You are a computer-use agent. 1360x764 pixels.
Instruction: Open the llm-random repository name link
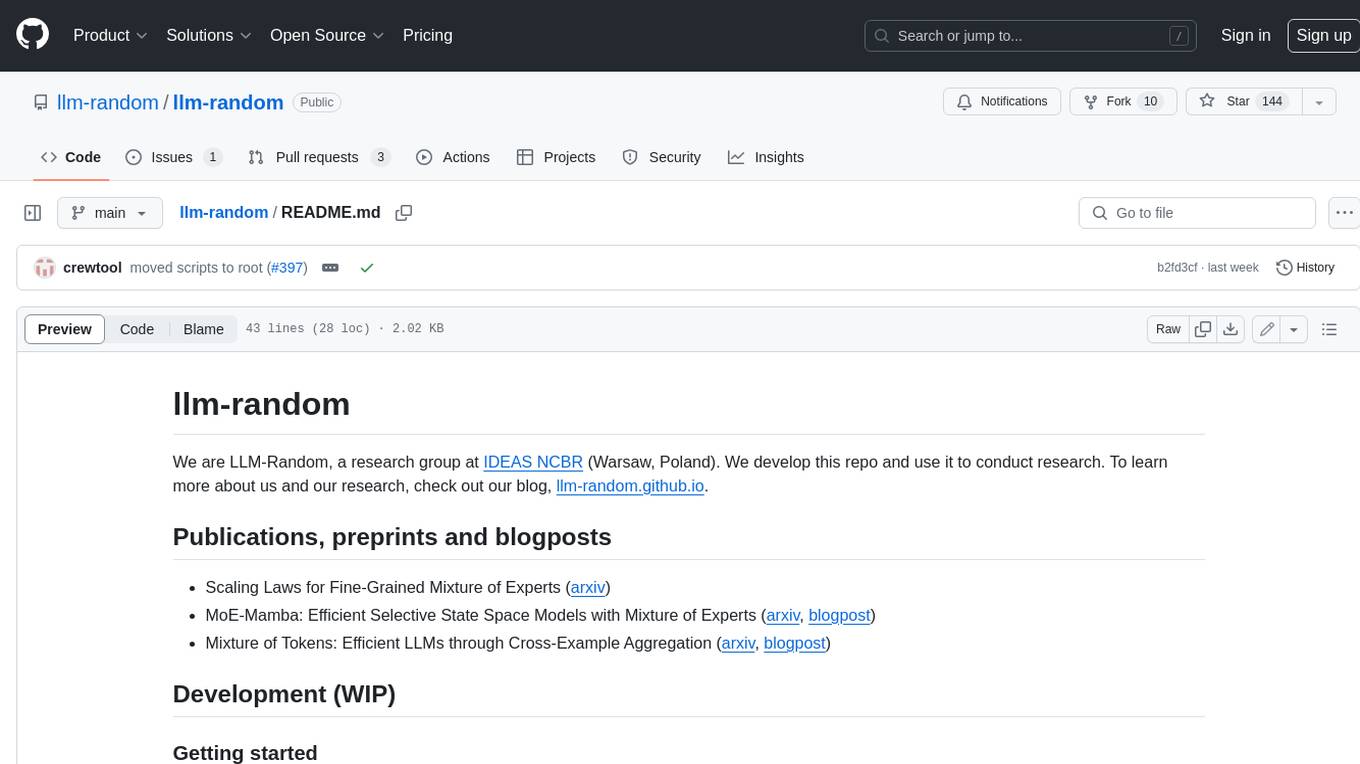[x=228, y=102]
